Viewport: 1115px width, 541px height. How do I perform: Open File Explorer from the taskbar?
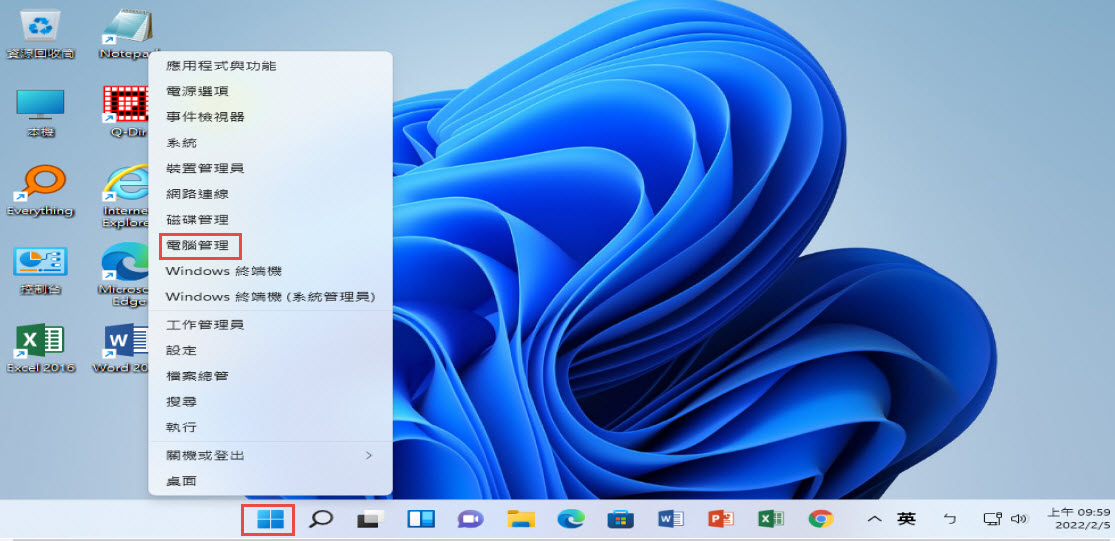(521, 519)
